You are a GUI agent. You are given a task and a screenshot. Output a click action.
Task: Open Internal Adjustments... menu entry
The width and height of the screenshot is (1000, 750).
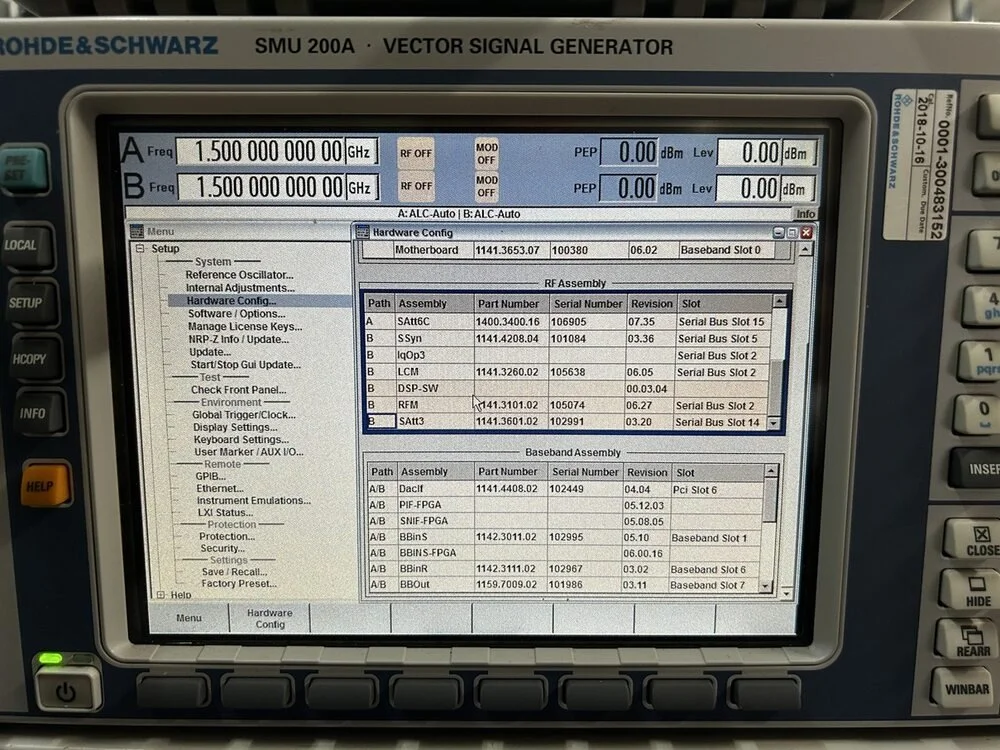240,288
